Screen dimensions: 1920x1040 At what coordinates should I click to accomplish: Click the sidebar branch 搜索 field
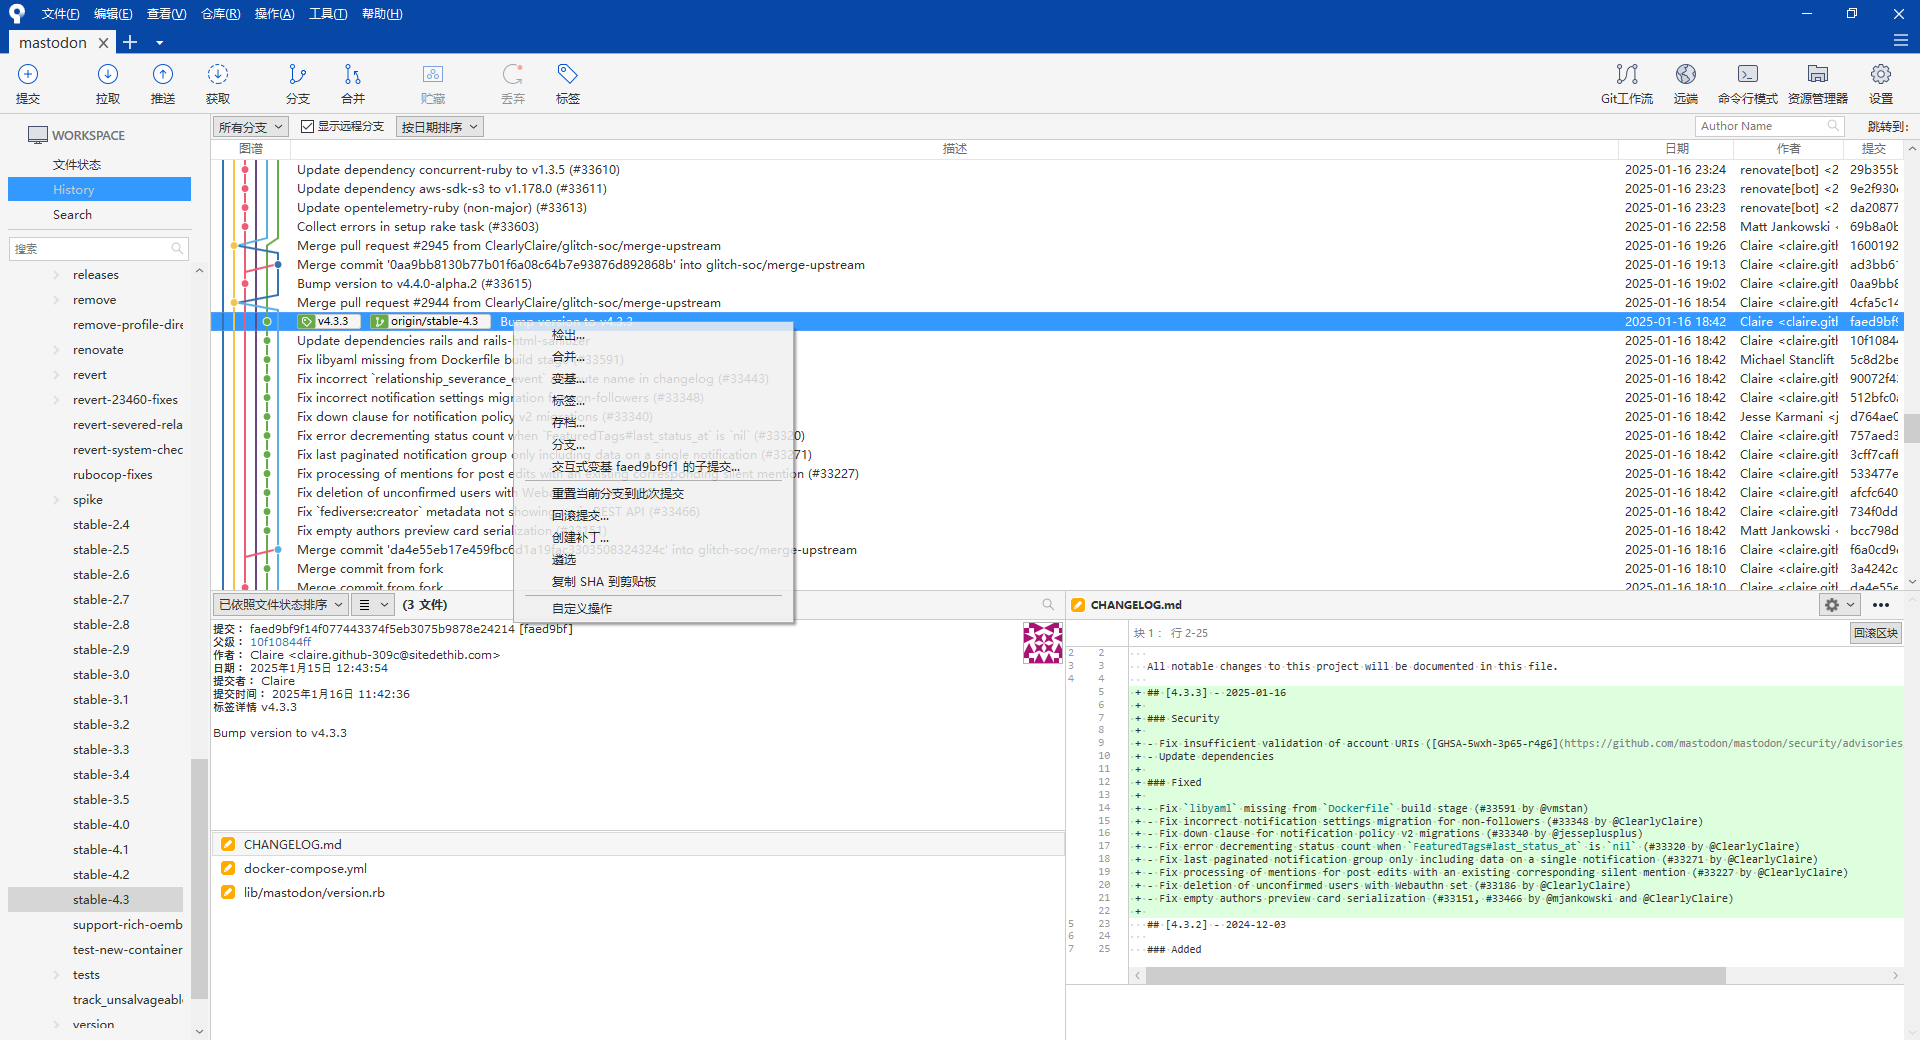(98, 248)
